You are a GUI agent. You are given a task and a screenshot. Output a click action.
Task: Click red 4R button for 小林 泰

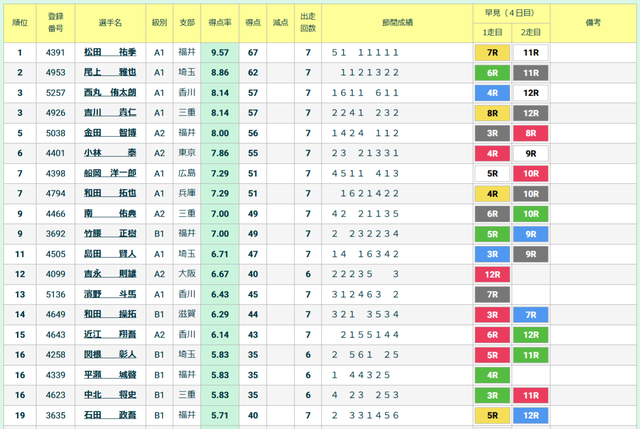coord(492,153)
